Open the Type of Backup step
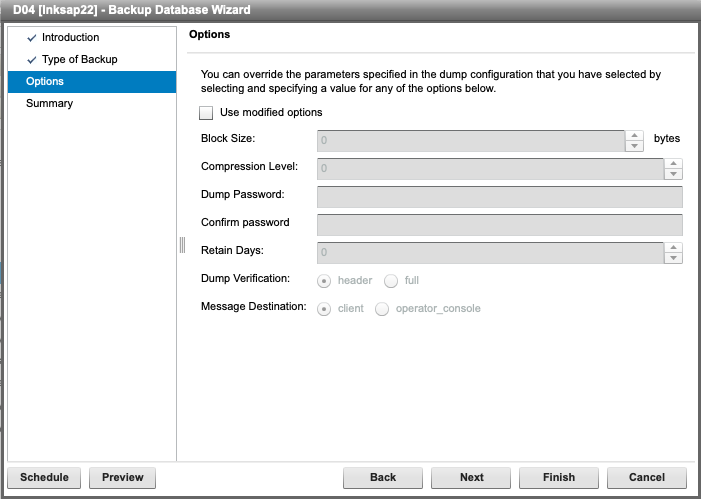 click(x=79, y=60)
